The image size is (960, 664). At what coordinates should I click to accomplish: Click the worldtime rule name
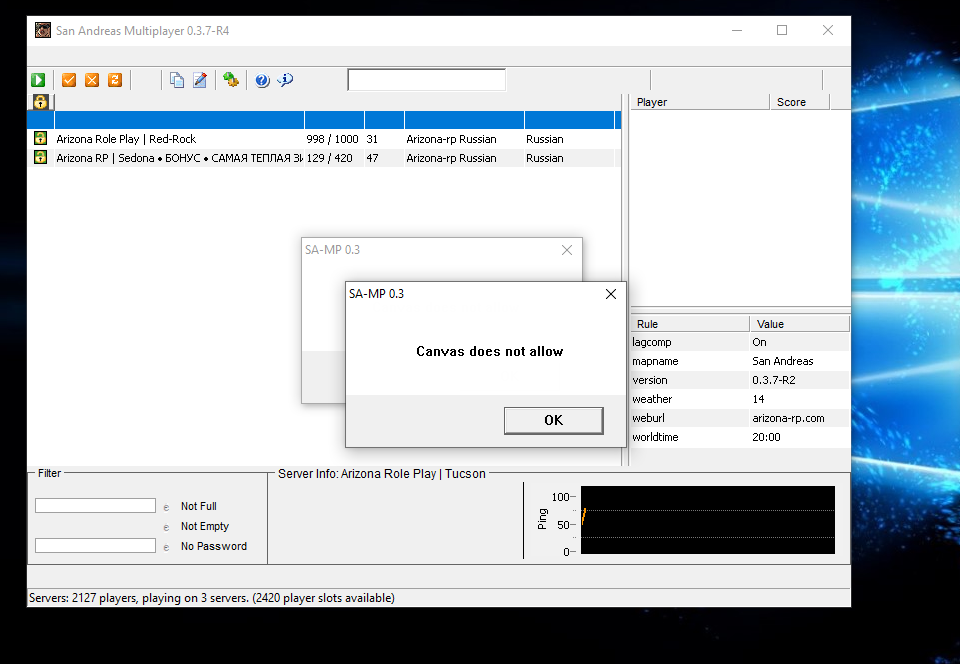pyautogui.click(x=655, y=437)
